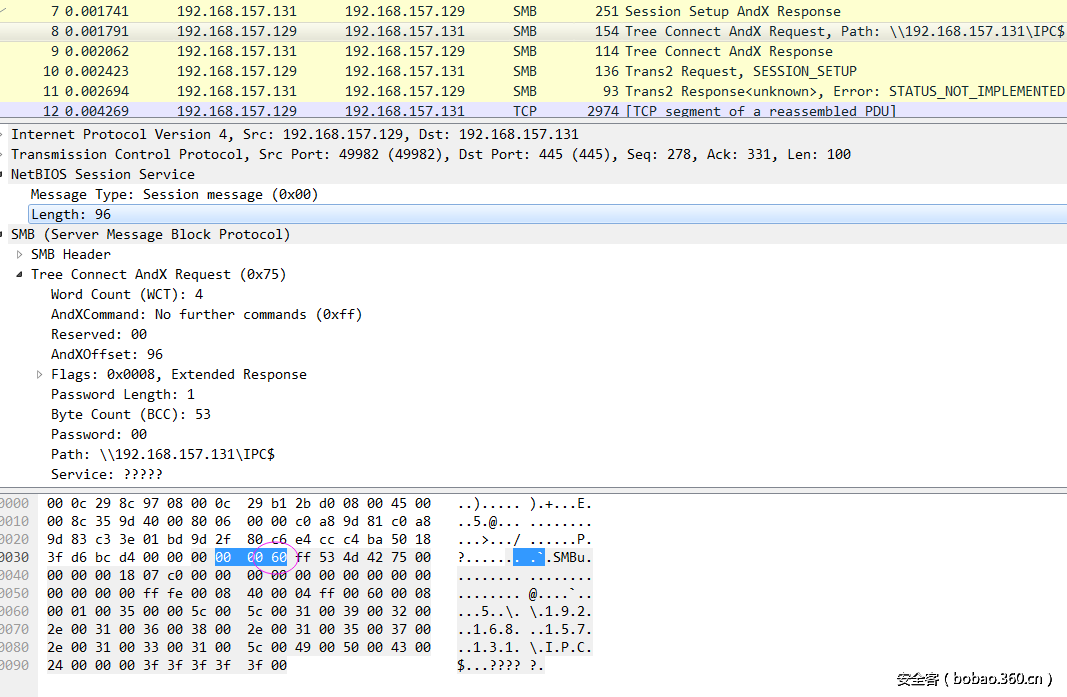Select the Path \\192.168.157.131\IPC$ field
This screenshot has height=697, width=1067.
tap(163, 455)
